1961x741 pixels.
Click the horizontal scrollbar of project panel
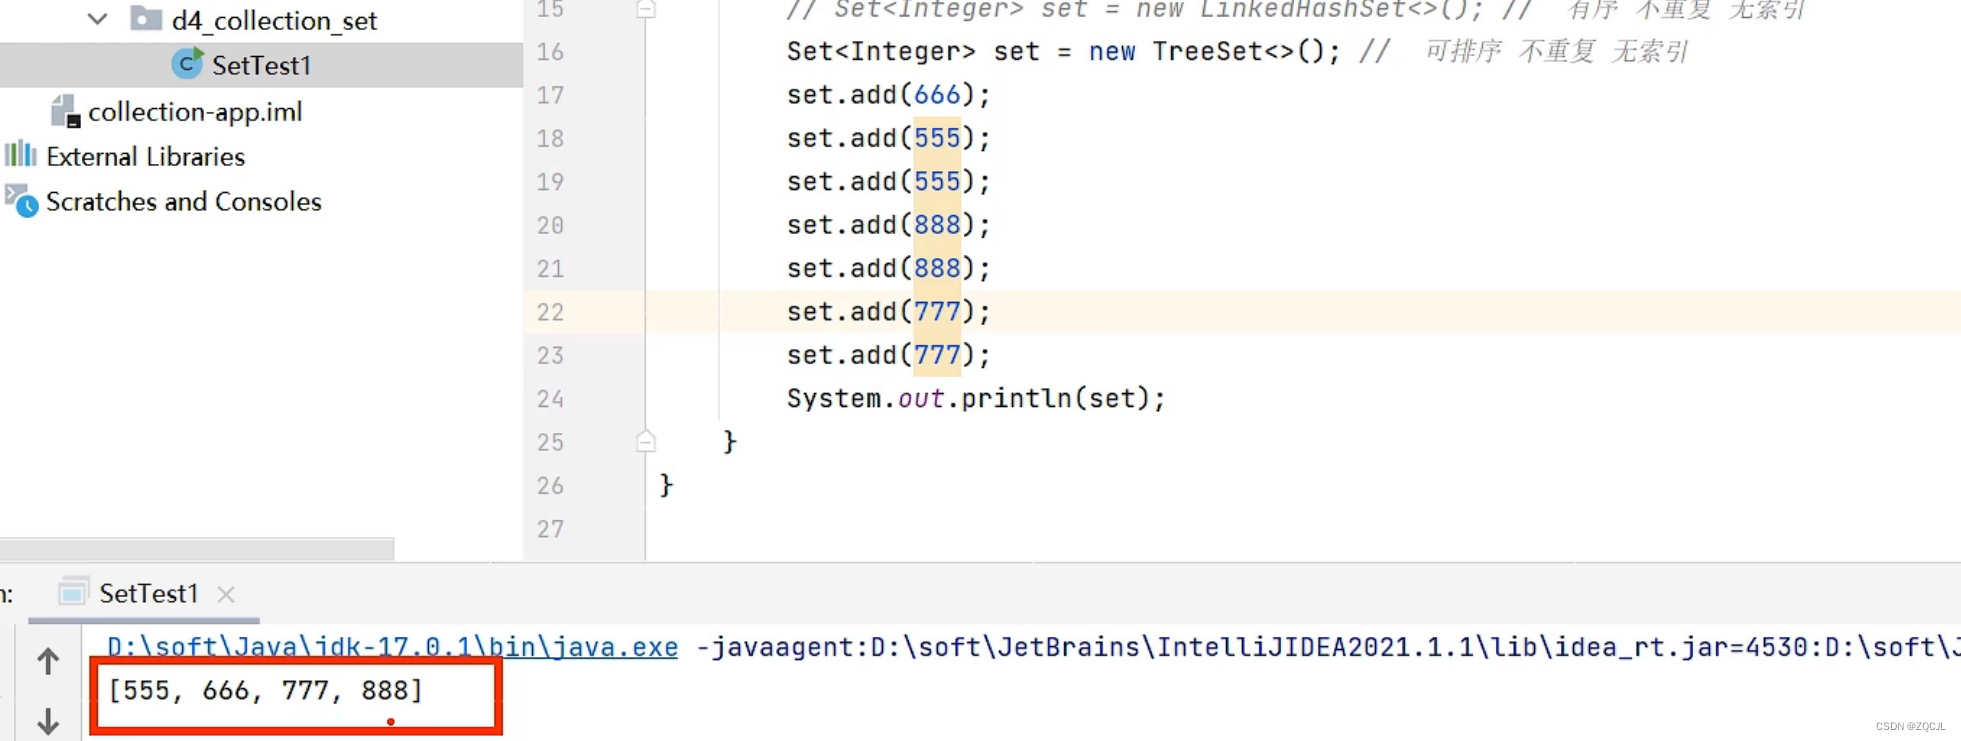pos(197,549)
